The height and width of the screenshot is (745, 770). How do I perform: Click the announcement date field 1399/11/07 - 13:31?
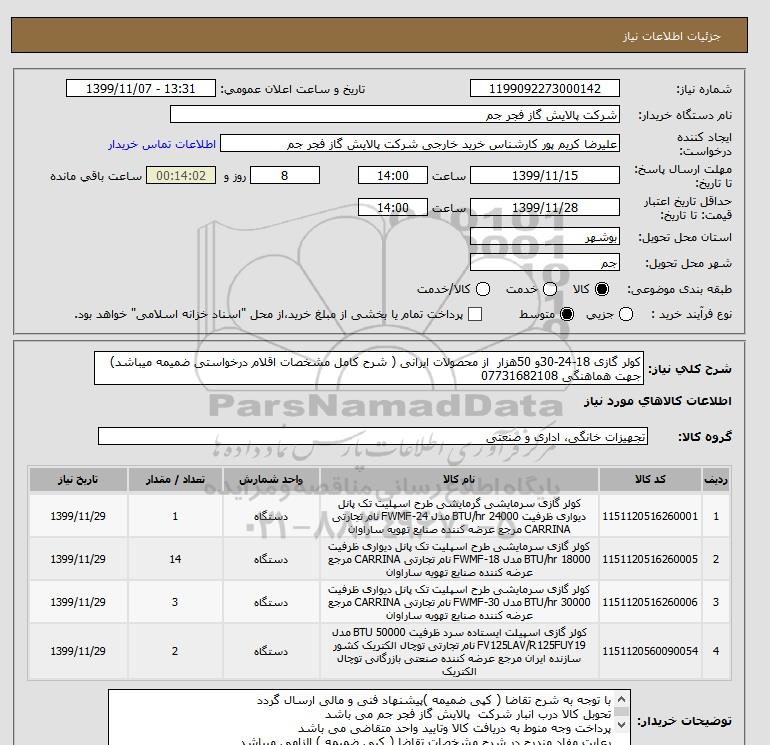tap(140, 88)
